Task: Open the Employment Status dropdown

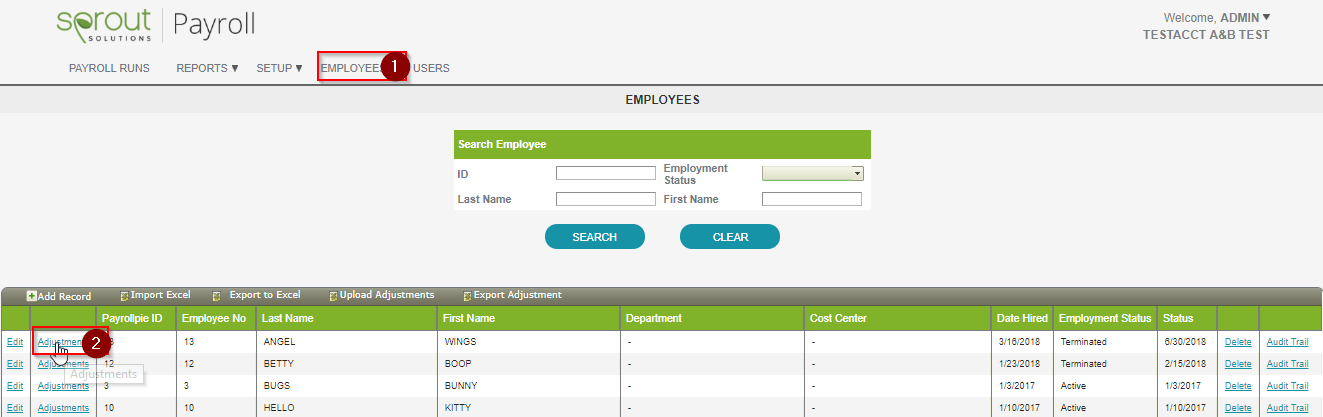Action: click(812, 173)
